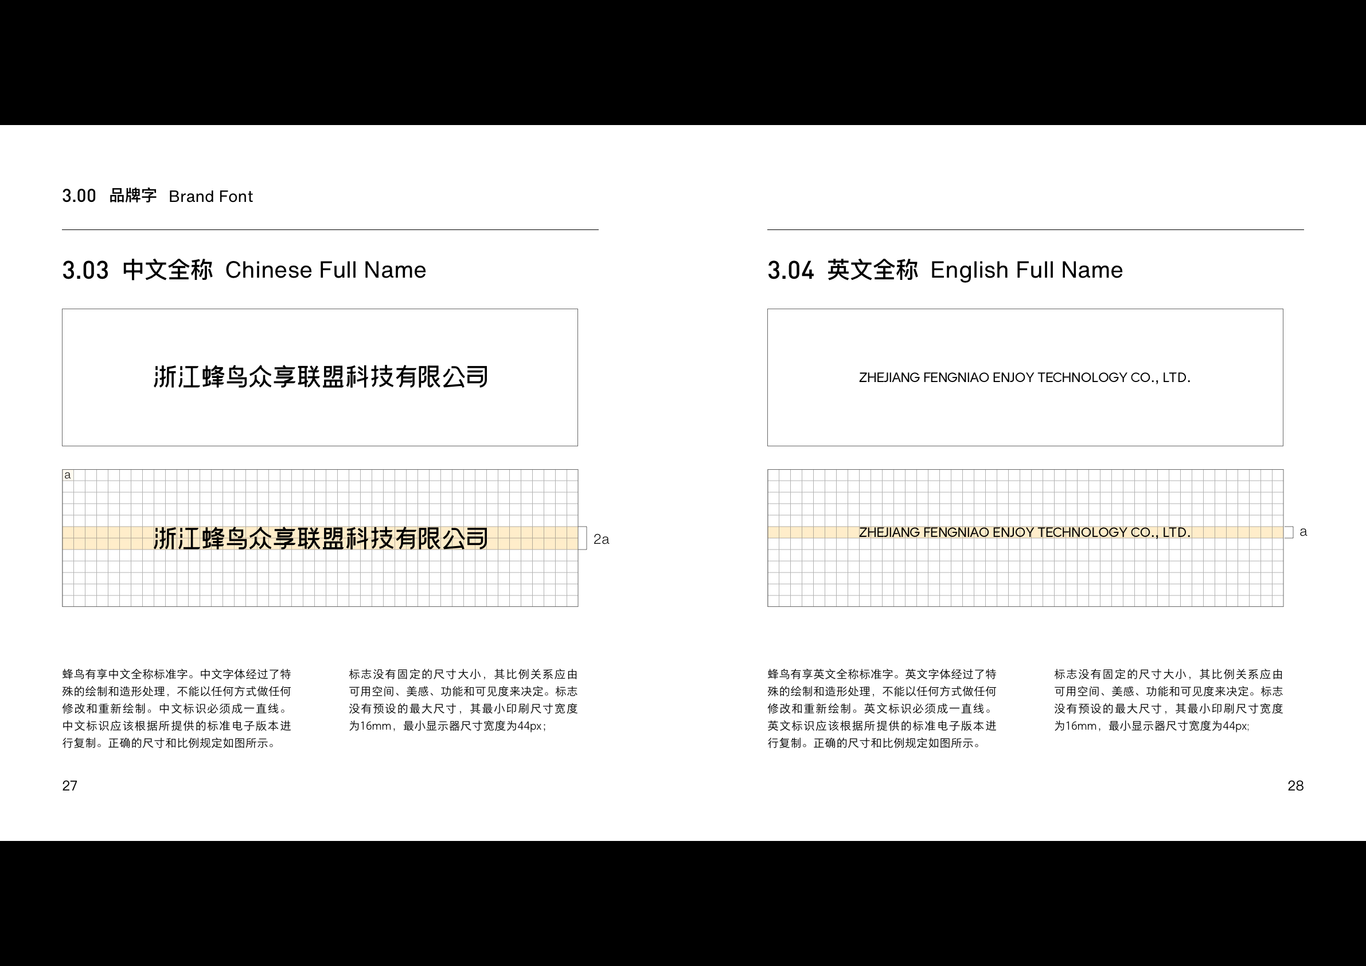Click the English company name on the grid
This screenshot has height=966, width=1366.
[1024, 533]
